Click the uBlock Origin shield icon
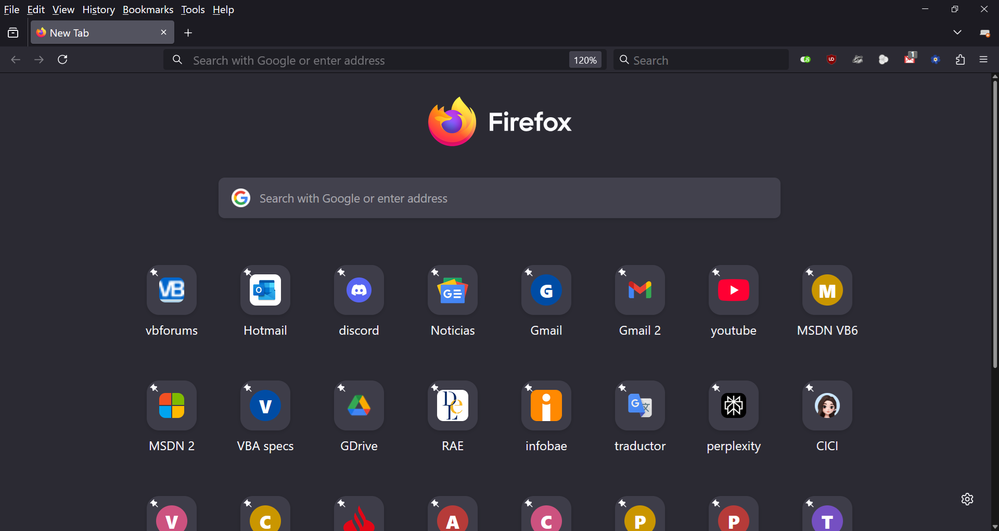999x531 pixels. click(831, 60)
